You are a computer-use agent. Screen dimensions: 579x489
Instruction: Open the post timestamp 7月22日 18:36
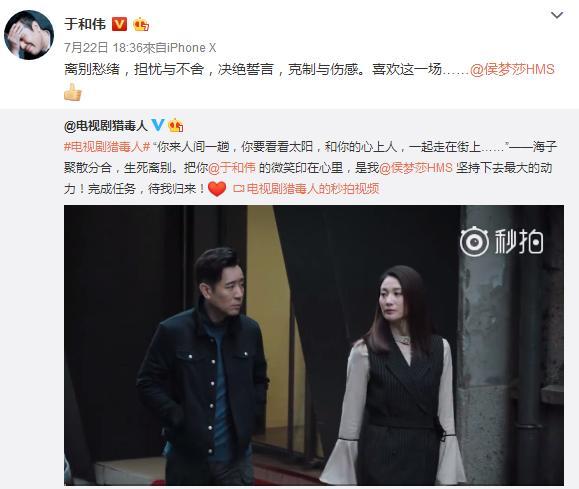point(103,48)
